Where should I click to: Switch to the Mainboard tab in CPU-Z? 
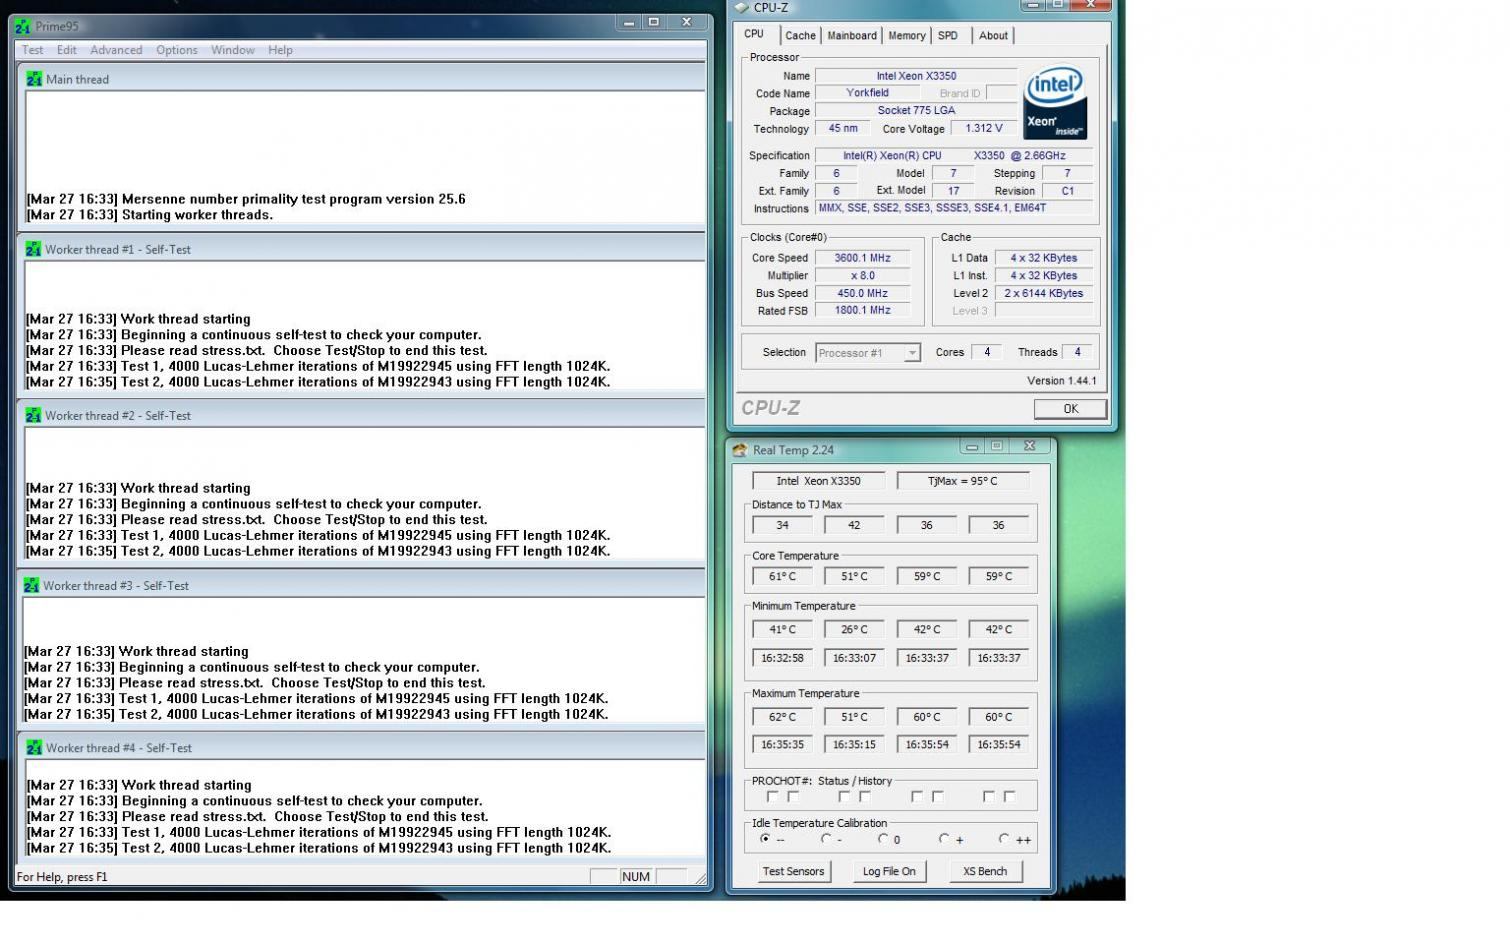(x=852, y=36)
